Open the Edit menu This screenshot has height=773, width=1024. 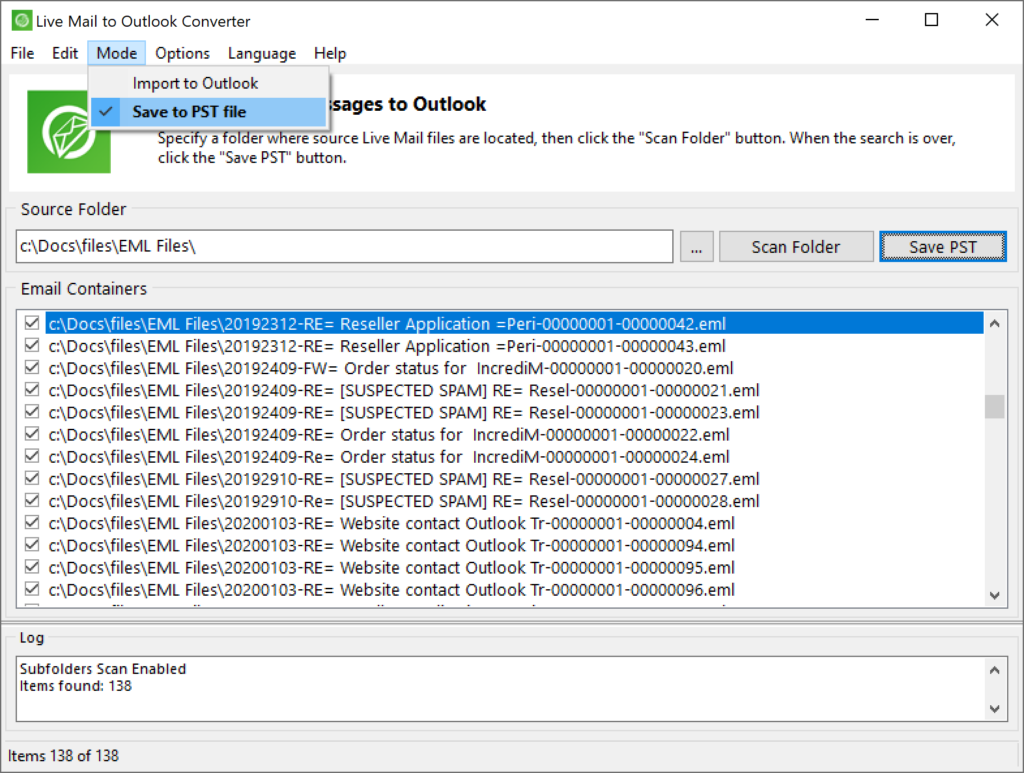pyautogui.click(x=64, y=53)
